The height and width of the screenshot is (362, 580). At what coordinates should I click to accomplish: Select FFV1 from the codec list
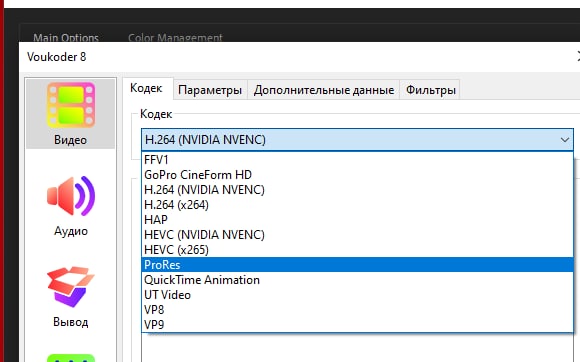357,160
